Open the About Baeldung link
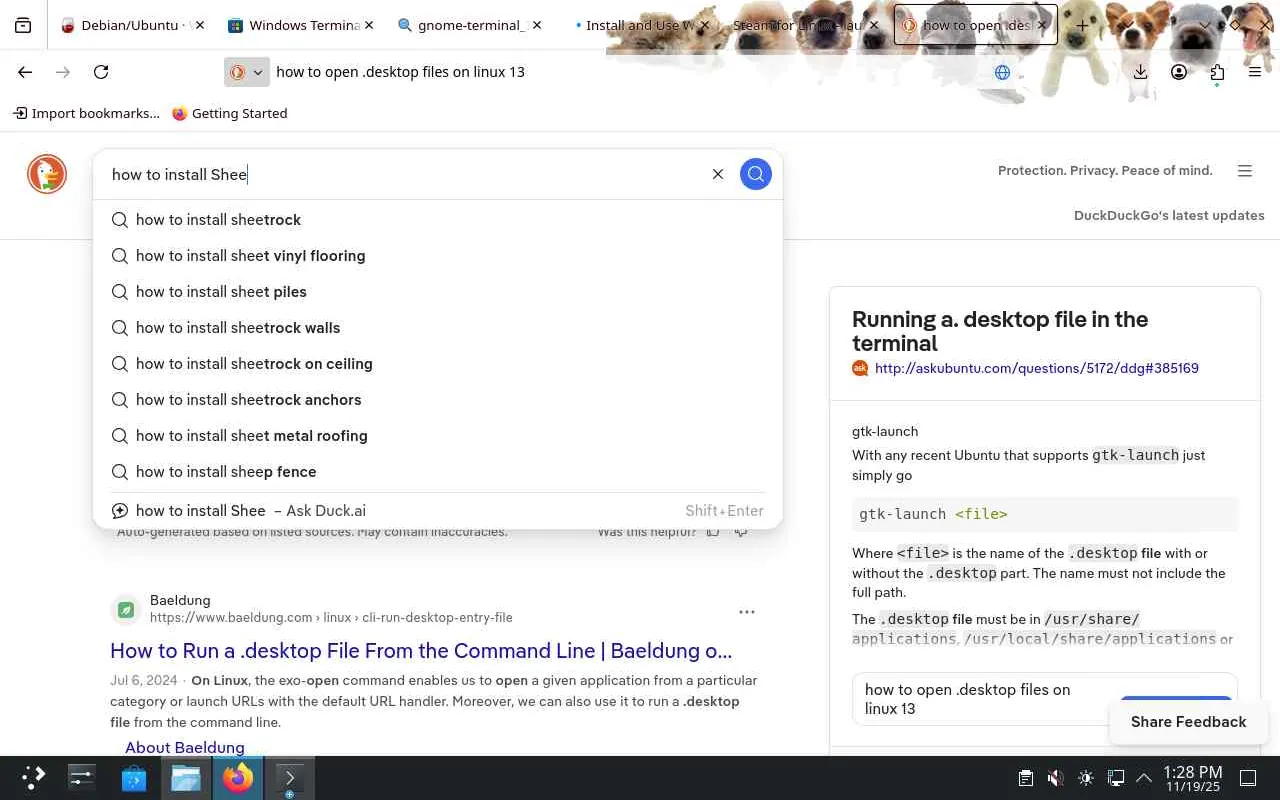Screen dimensions: 1280x800 pos(185,747)
